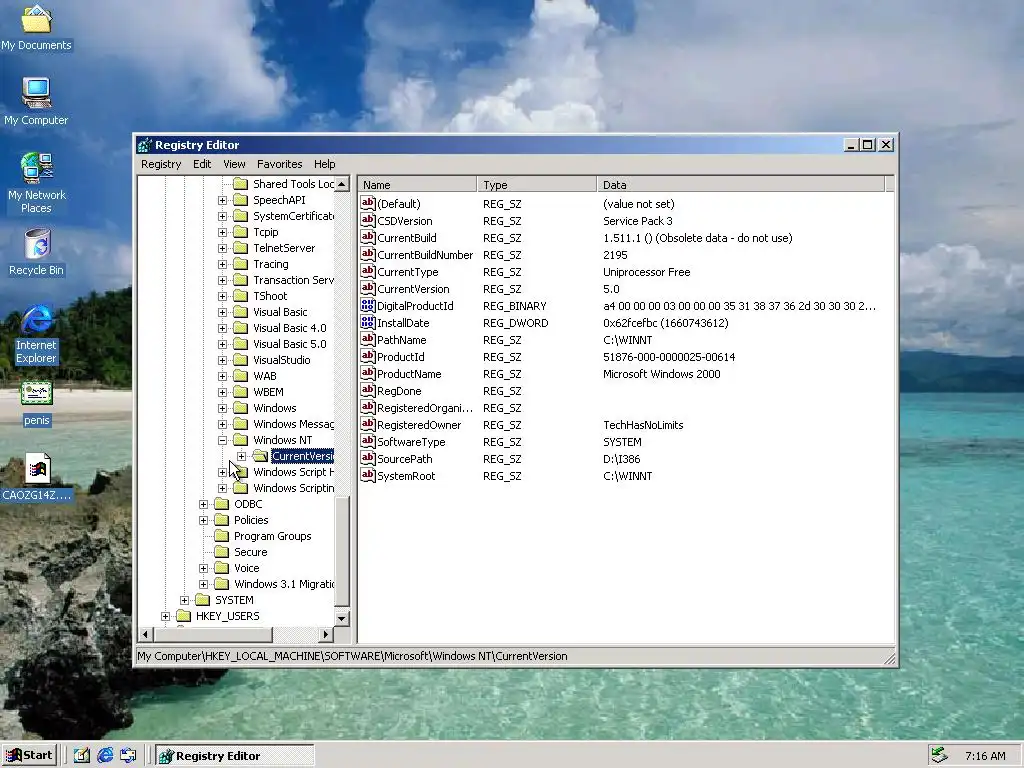Select the PathName value name

click(402, 340)
